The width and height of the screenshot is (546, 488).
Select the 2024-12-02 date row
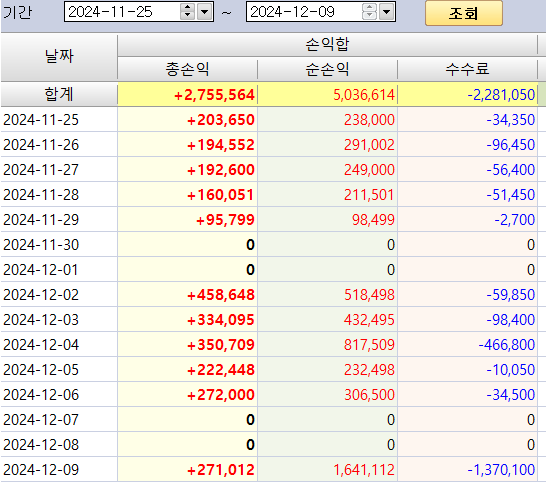[x=59, y=295]
